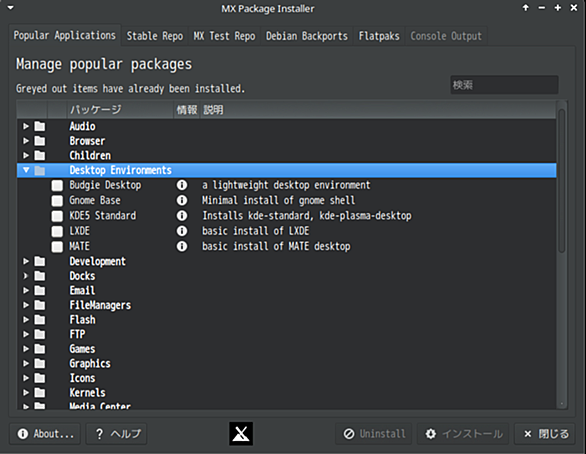This screenshot has width=586, height=454.
Task: Click the Browser folder icon
Action: click(x=40, y=141)
